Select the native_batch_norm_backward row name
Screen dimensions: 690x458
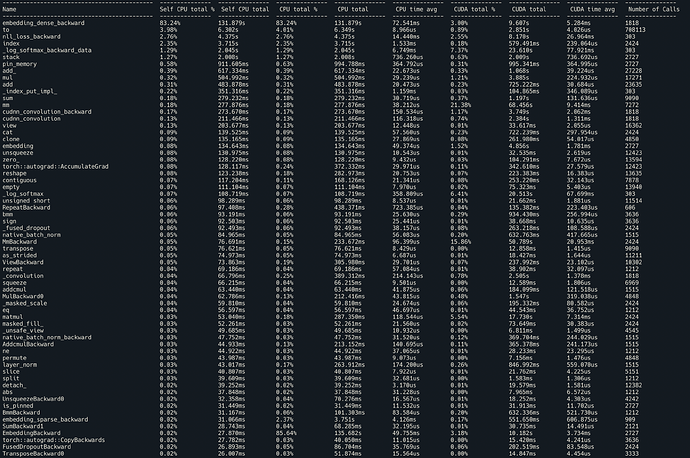click(x=47, y=337)
